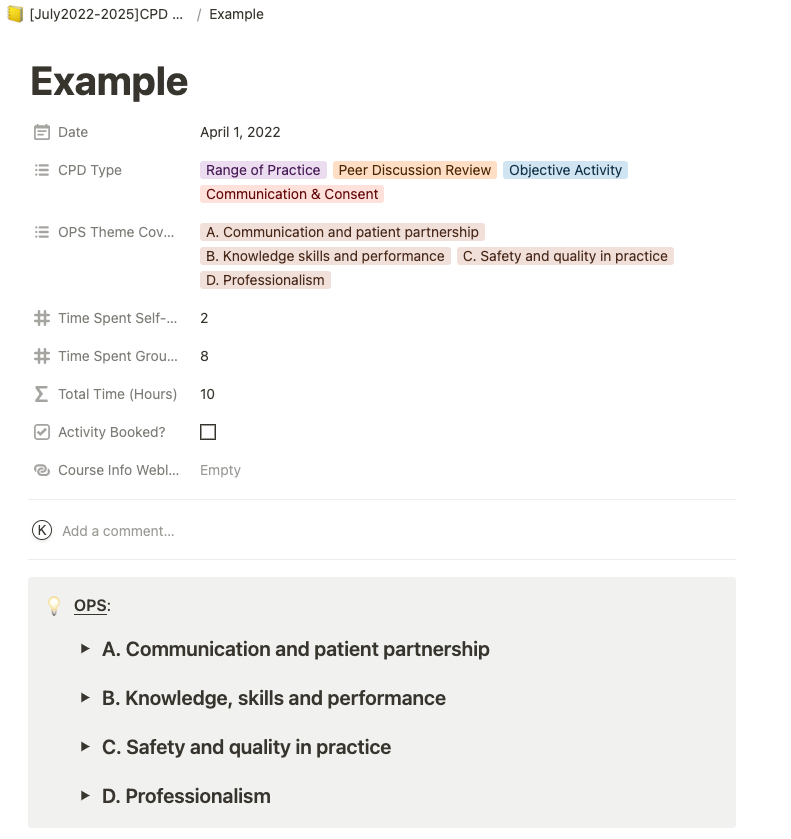Image resolution: width=791 pixels, height=839 pixels.
Task: Click the list icon beside CPD Type
Action: tap(42, 170)
